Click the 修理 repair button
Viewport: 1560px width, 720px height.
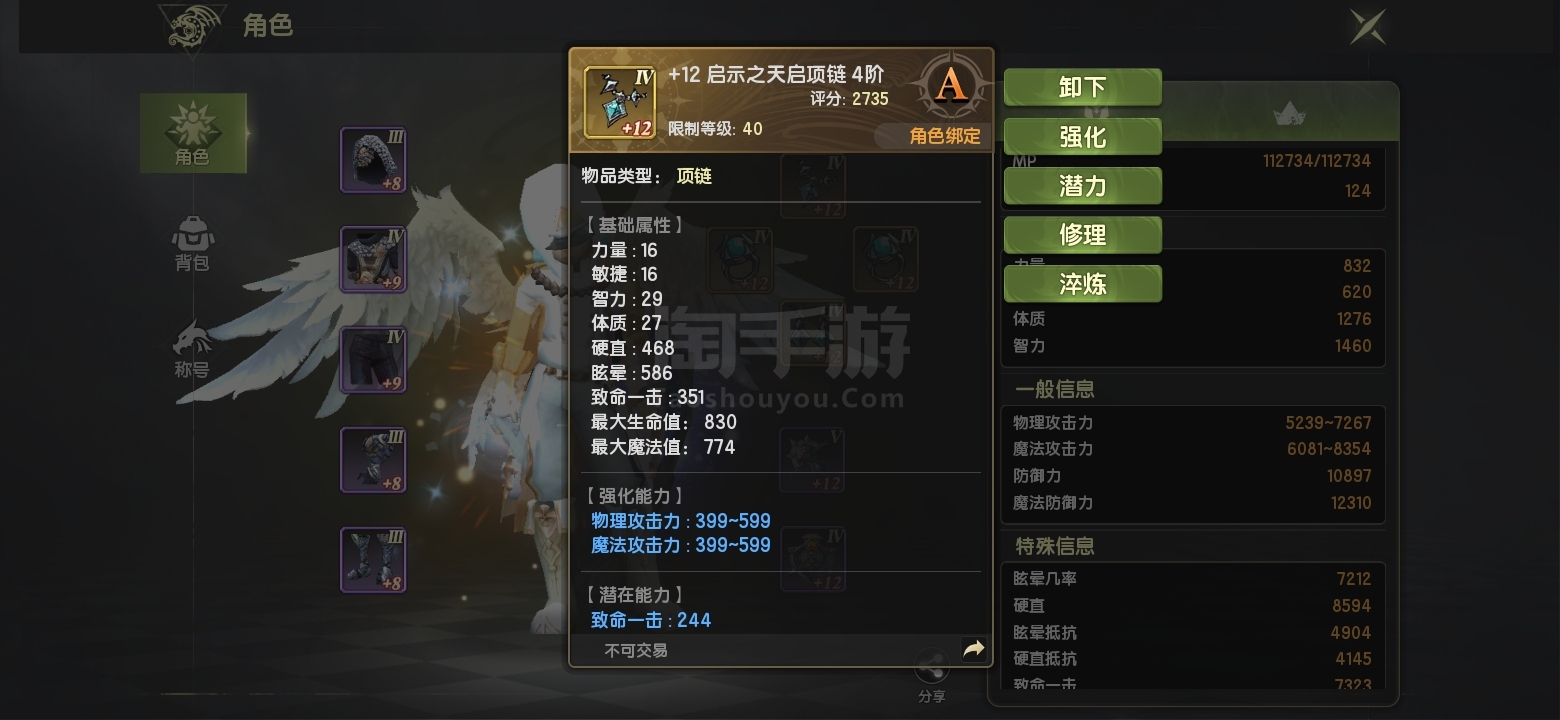[x=1082, y=234]
